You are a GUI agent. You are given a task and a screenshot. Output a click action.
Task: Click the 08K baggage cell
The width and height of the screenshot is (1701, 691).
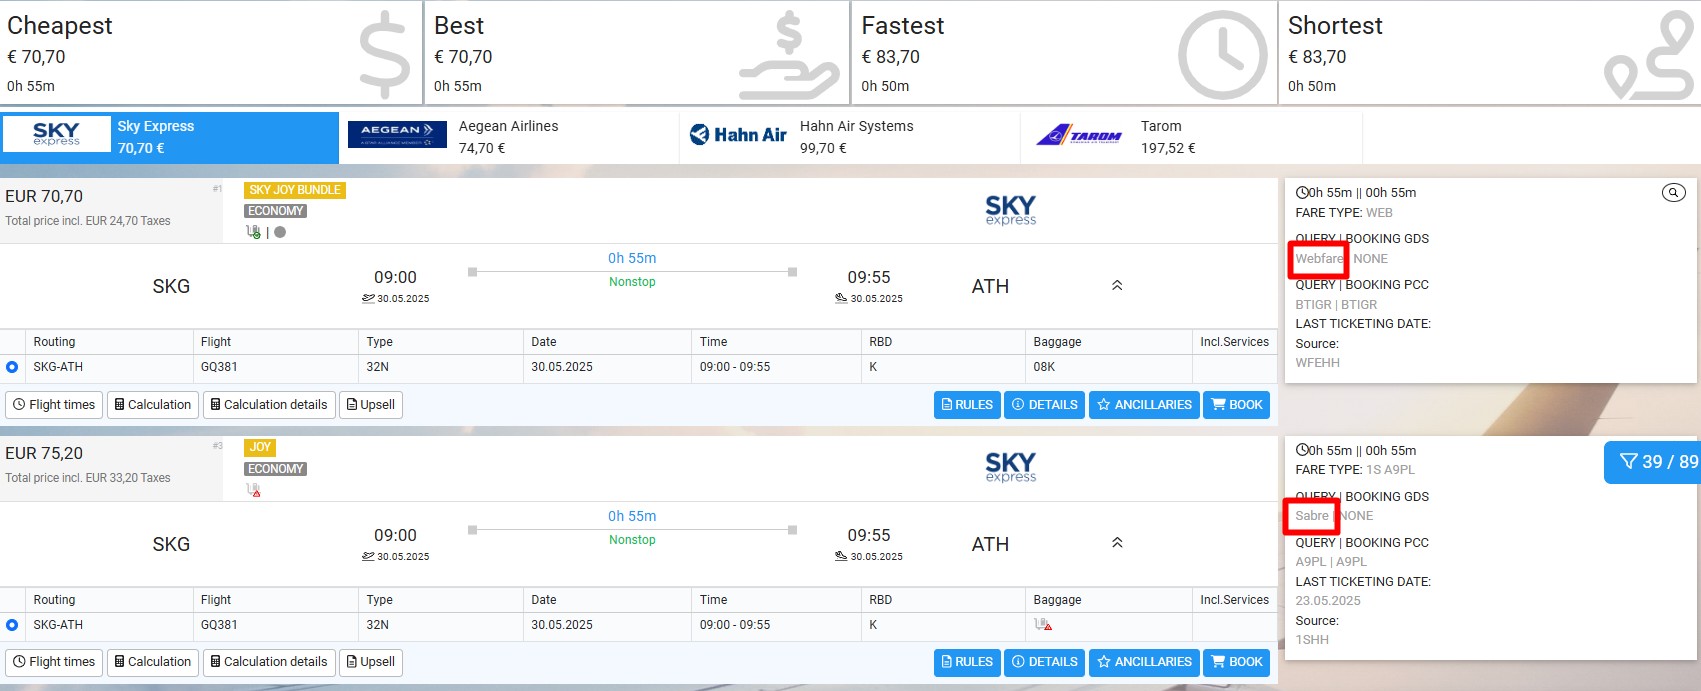click(x=1109, y=367)
